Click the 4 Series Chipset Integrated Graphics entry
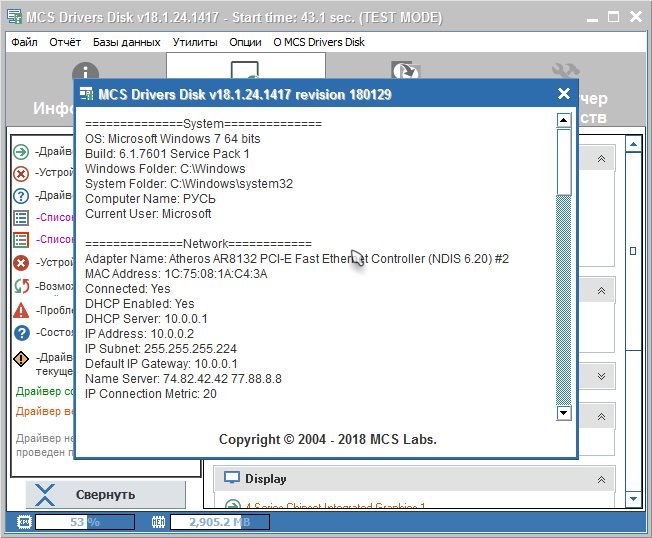652x538 pixels. pos(335,506)
